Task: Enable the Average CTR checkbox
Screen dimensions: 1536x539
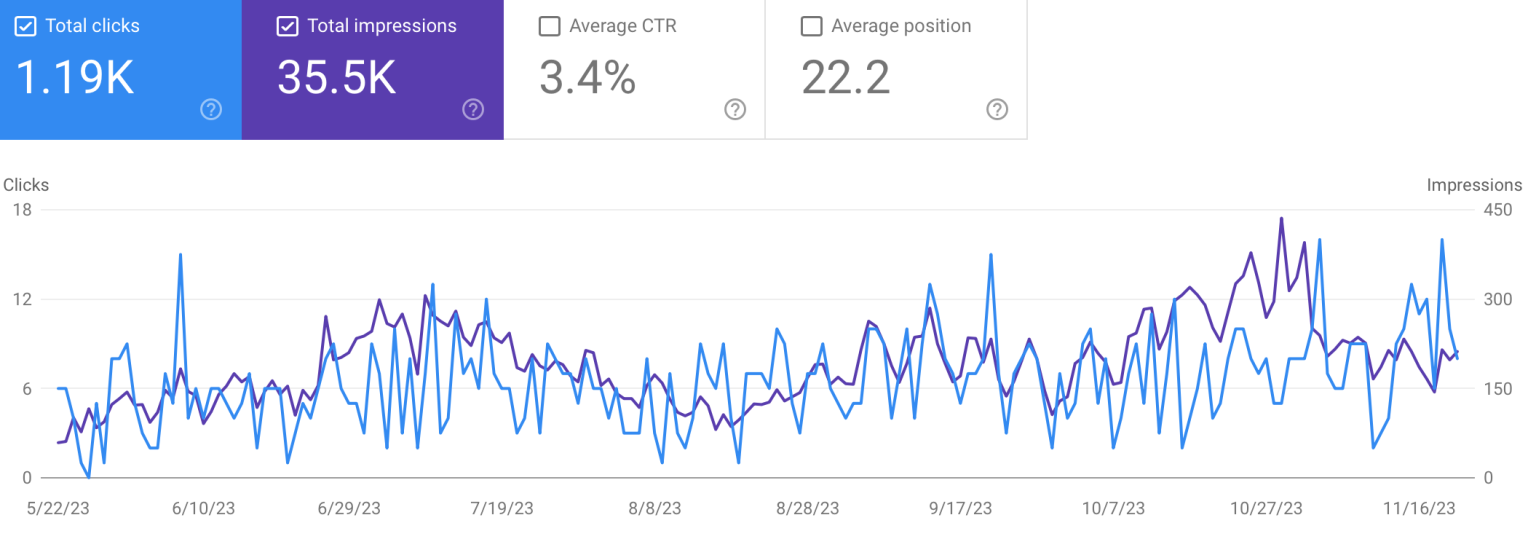Action: [549, 26]
